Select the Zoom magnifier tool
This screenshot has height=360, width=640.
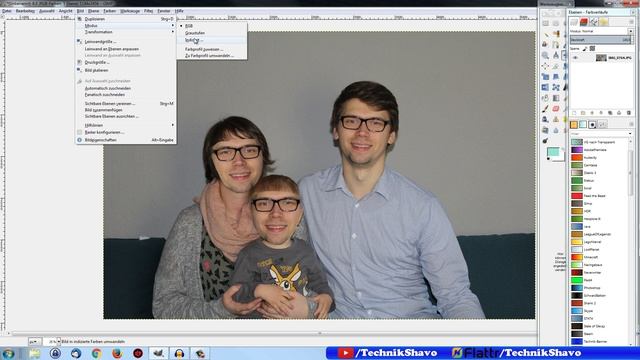(545, 55)
